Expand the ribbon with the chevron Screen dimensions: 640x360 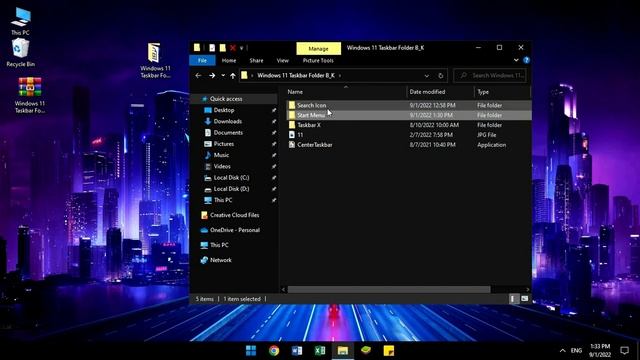(516, 60)
